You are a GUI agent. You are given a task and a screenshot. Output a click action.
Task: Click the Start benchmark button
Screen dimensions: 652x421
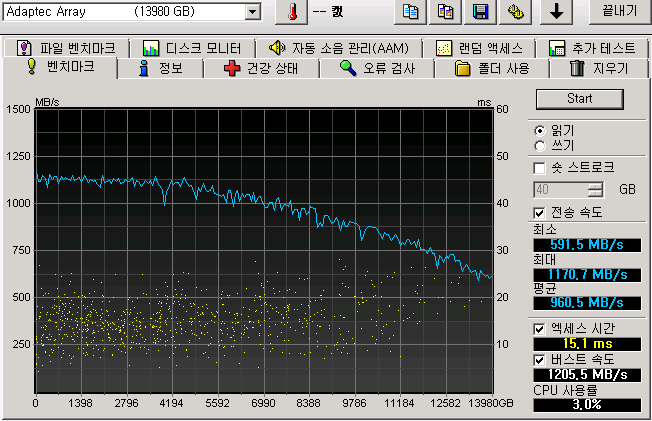pyautogui.click(x=580, y=99)
